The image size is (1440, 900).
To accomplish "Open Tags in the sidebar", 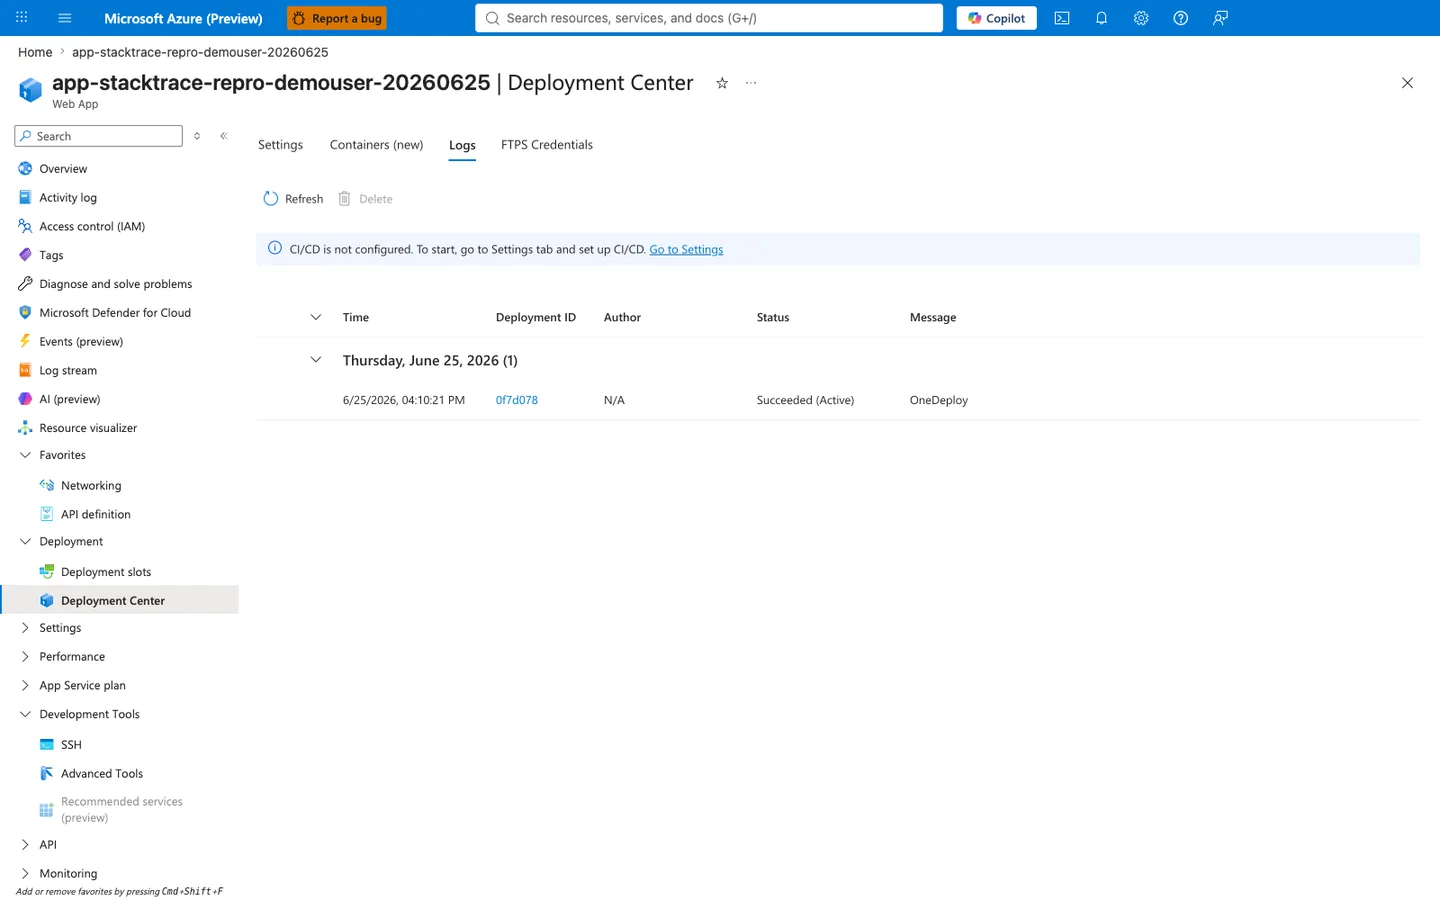I will click(51, 255).
